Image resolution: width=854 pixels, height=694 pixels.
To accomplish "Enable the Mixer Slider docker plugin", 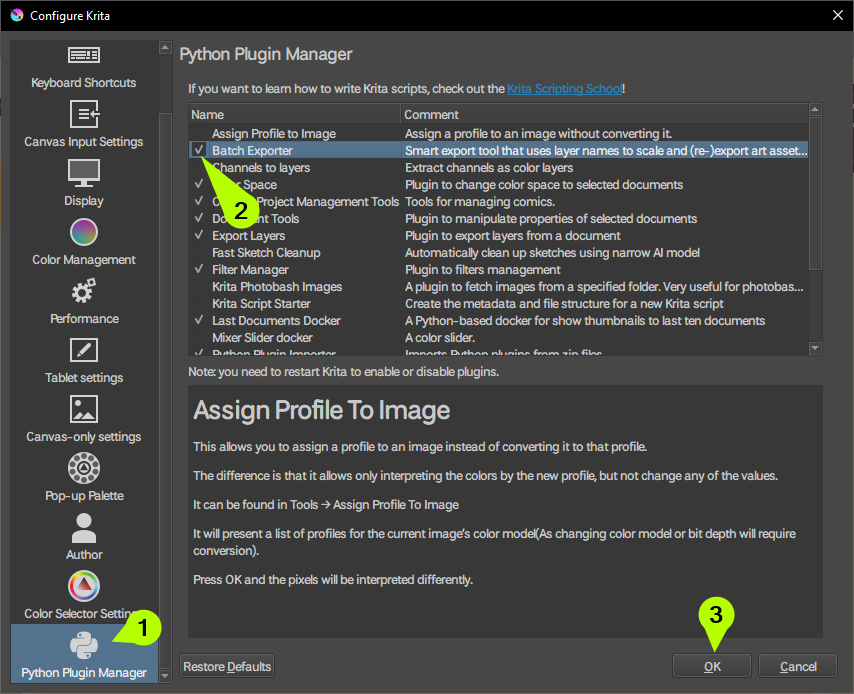I will (199, 337).
